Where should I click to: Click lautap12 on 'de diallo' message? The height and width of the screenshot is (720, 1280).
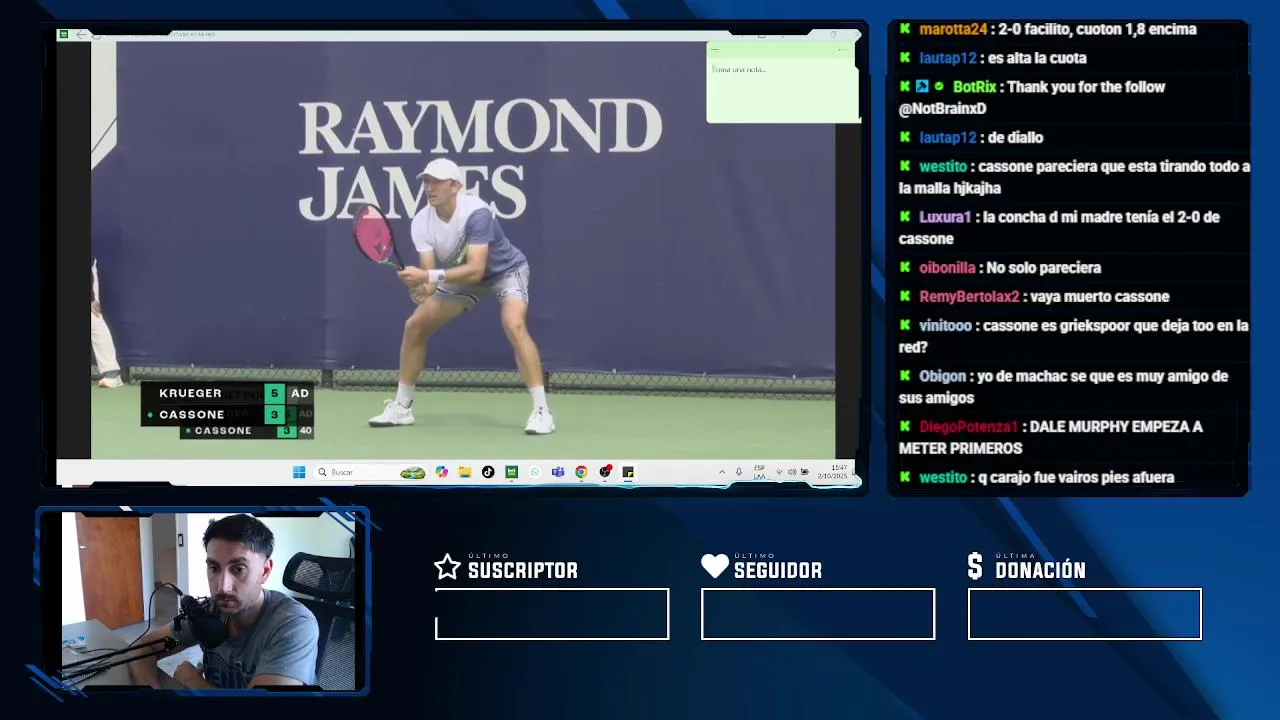947,137
